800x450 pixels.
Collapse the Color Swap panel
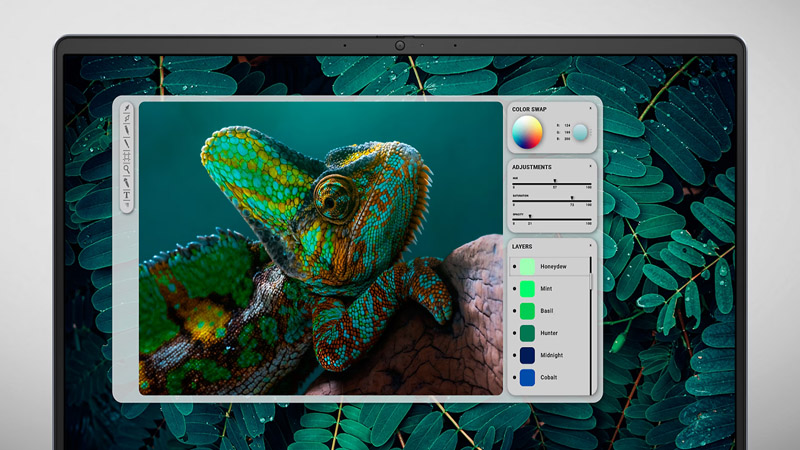click(590, 108)
